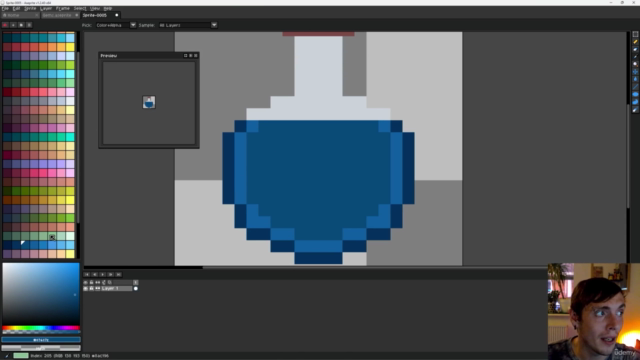This screenshot has height=360, width=640.
Task: Click inside the blue saturation-value color picker
Action: 41,294
